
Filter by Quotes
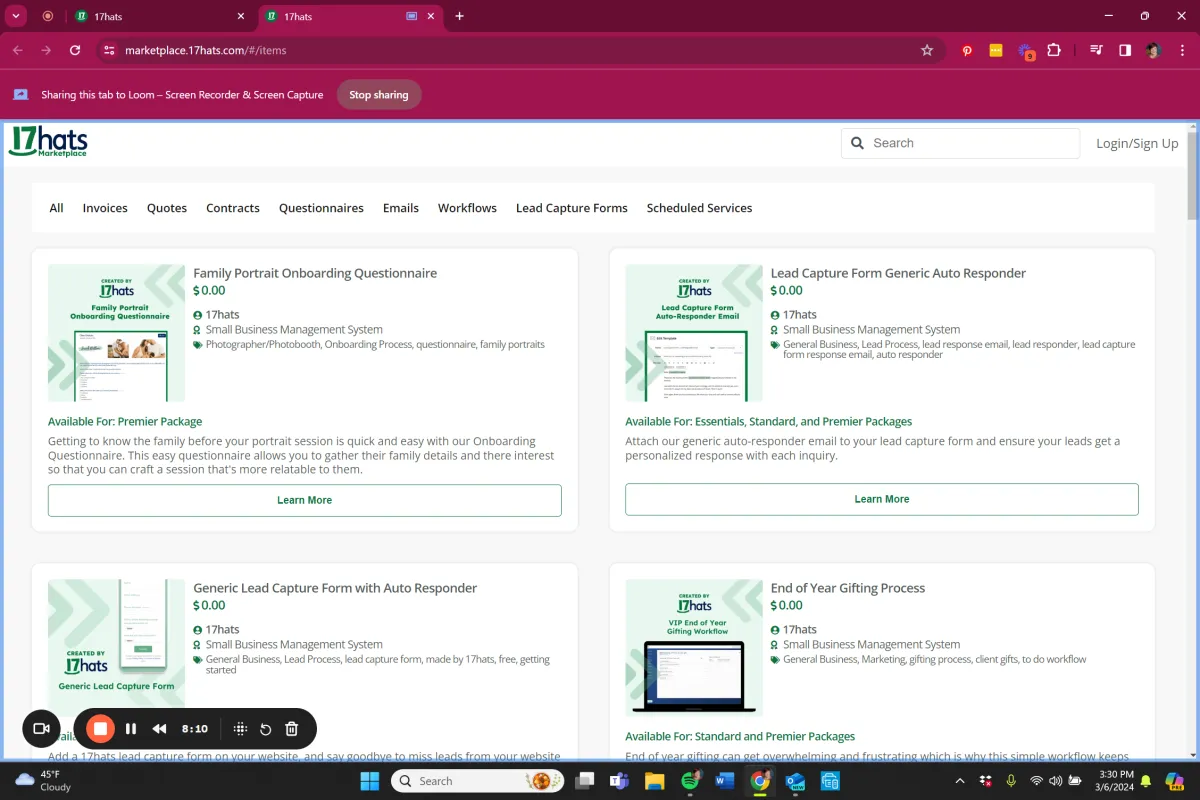point(167,208)
